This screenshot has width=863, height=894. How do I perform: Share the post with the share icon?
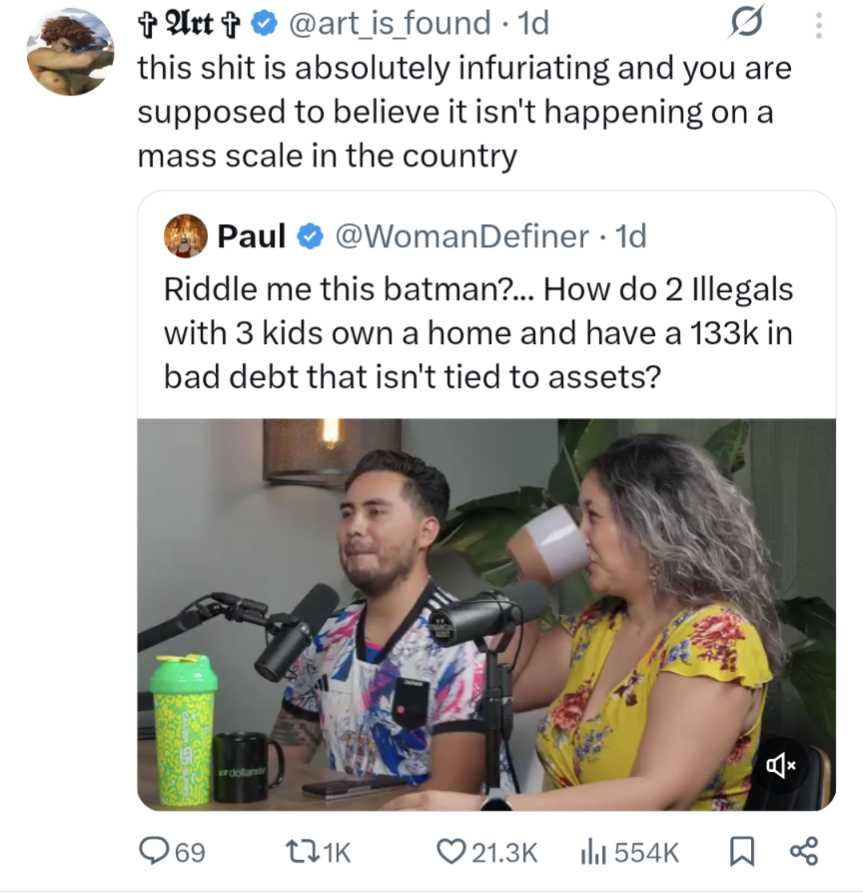tap(803, 852)
